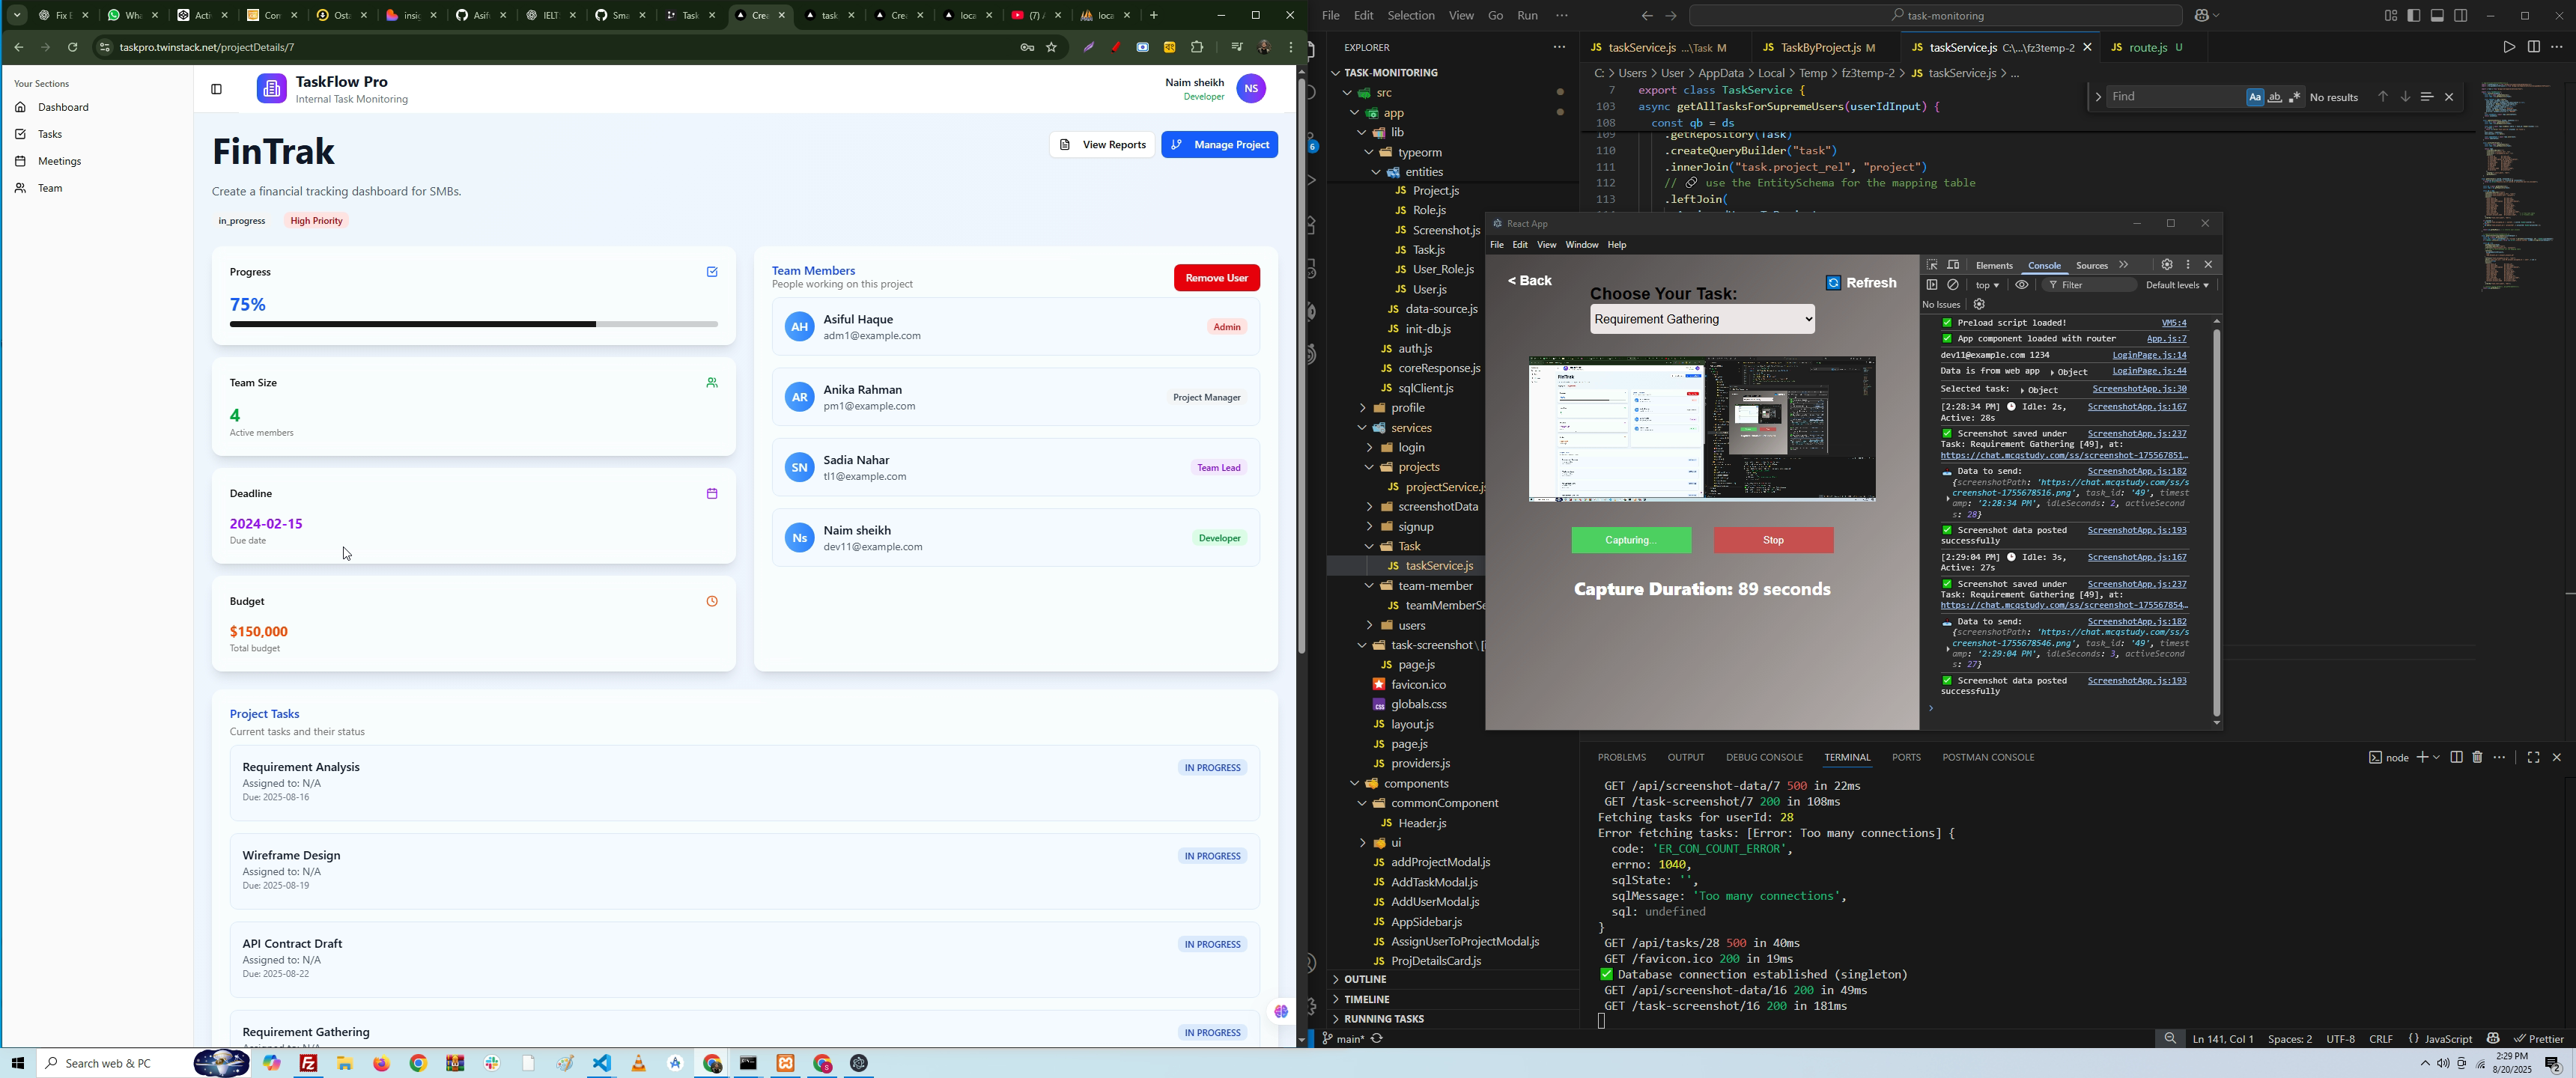This screenshot has width=2576, height=1078.
Task: Switch to the Elements tab in DevTools
Action: [1994, 266]
